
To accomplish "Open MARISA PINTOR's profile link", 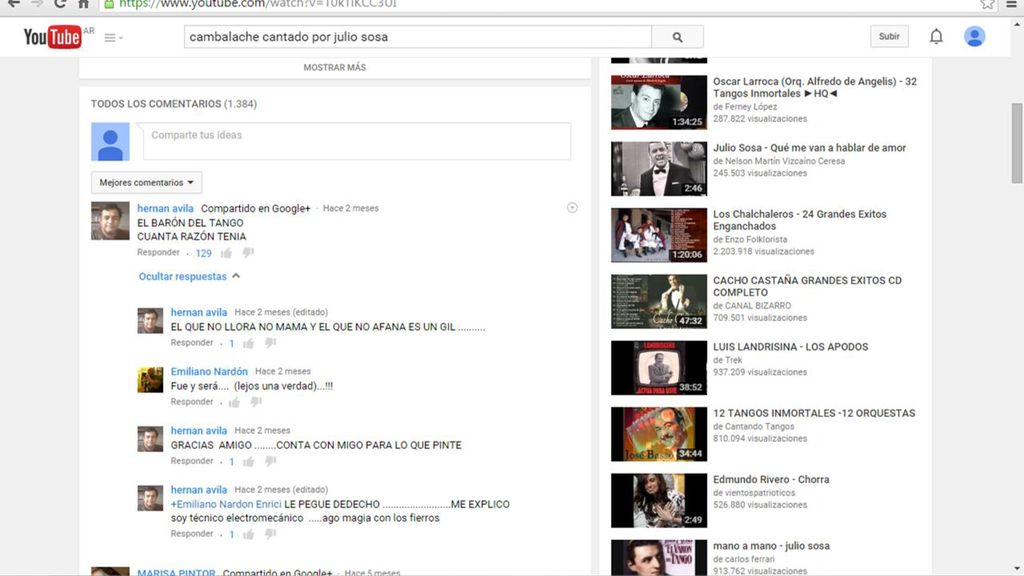I will 176,572.
